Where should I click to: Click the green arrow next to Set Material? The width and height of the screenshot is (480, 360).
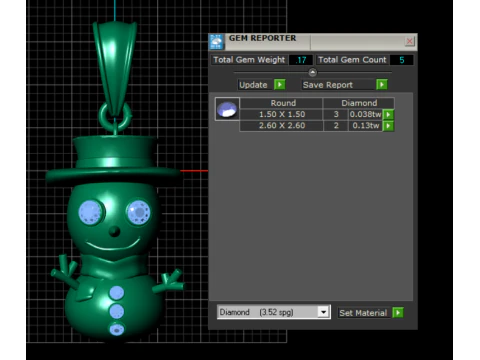398,313
